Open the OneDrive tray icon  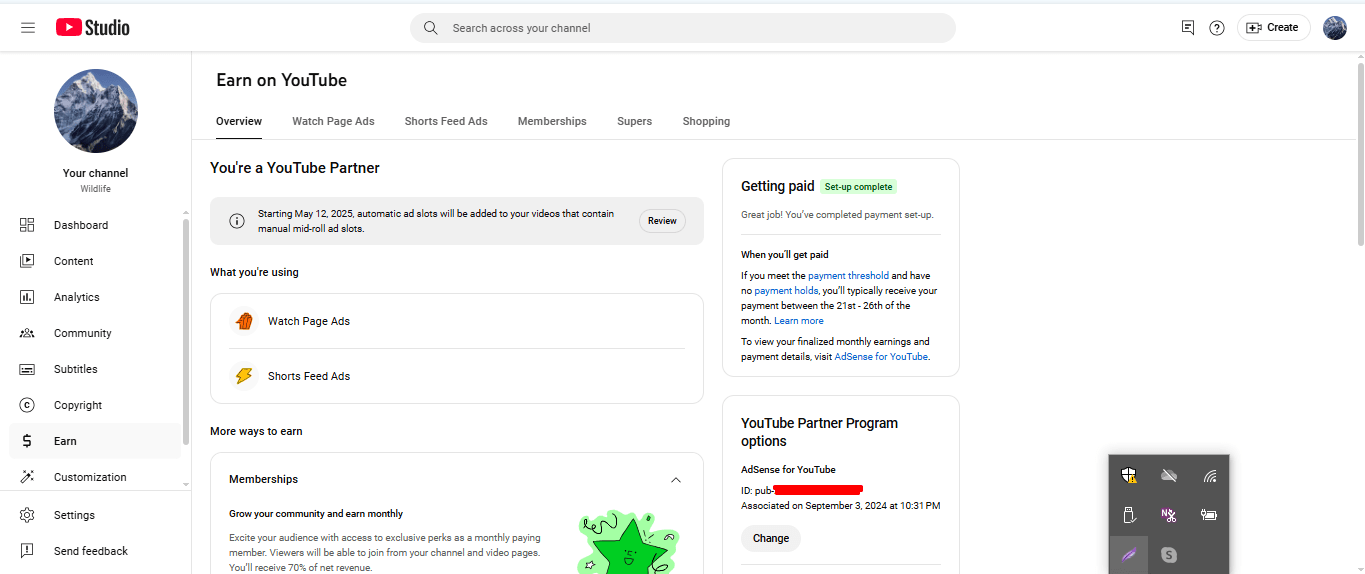1169,475
